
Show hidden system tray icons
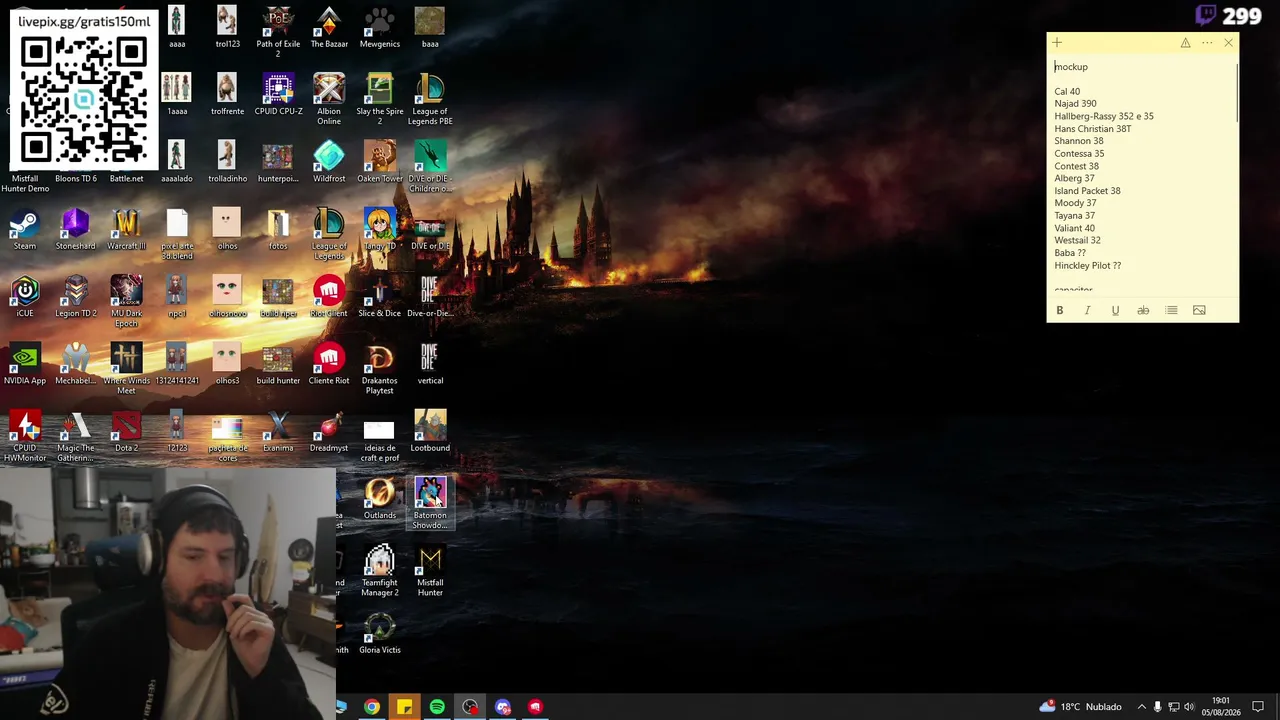[1141, 707]
